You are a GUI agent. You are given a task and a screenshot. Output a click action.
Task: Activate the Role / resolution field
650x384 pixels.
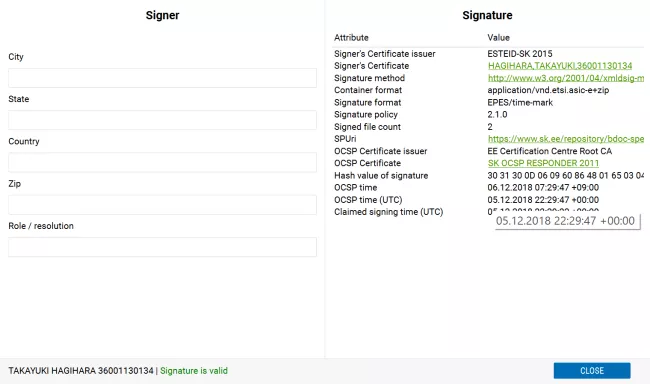[162, 247]
